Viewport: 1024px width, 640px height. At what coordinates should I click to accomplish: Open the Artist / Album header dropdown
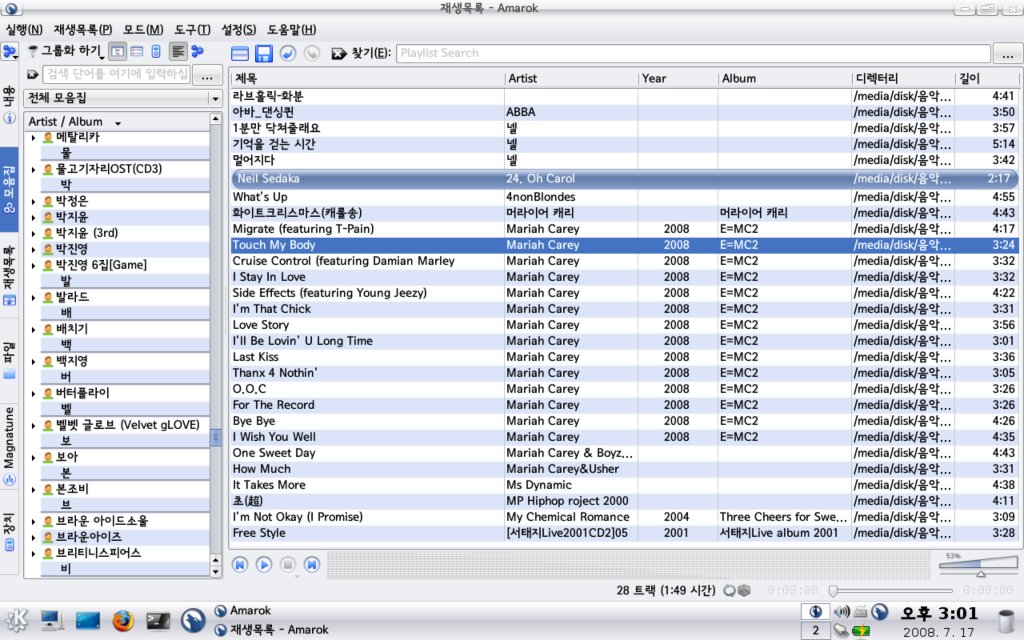point(118,123)
